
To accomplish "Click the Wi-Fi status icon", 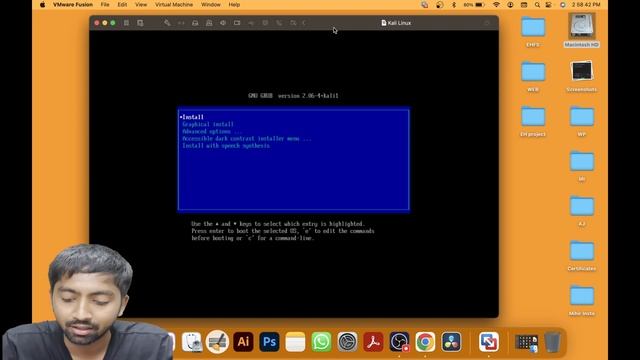I will coord(496,5).
